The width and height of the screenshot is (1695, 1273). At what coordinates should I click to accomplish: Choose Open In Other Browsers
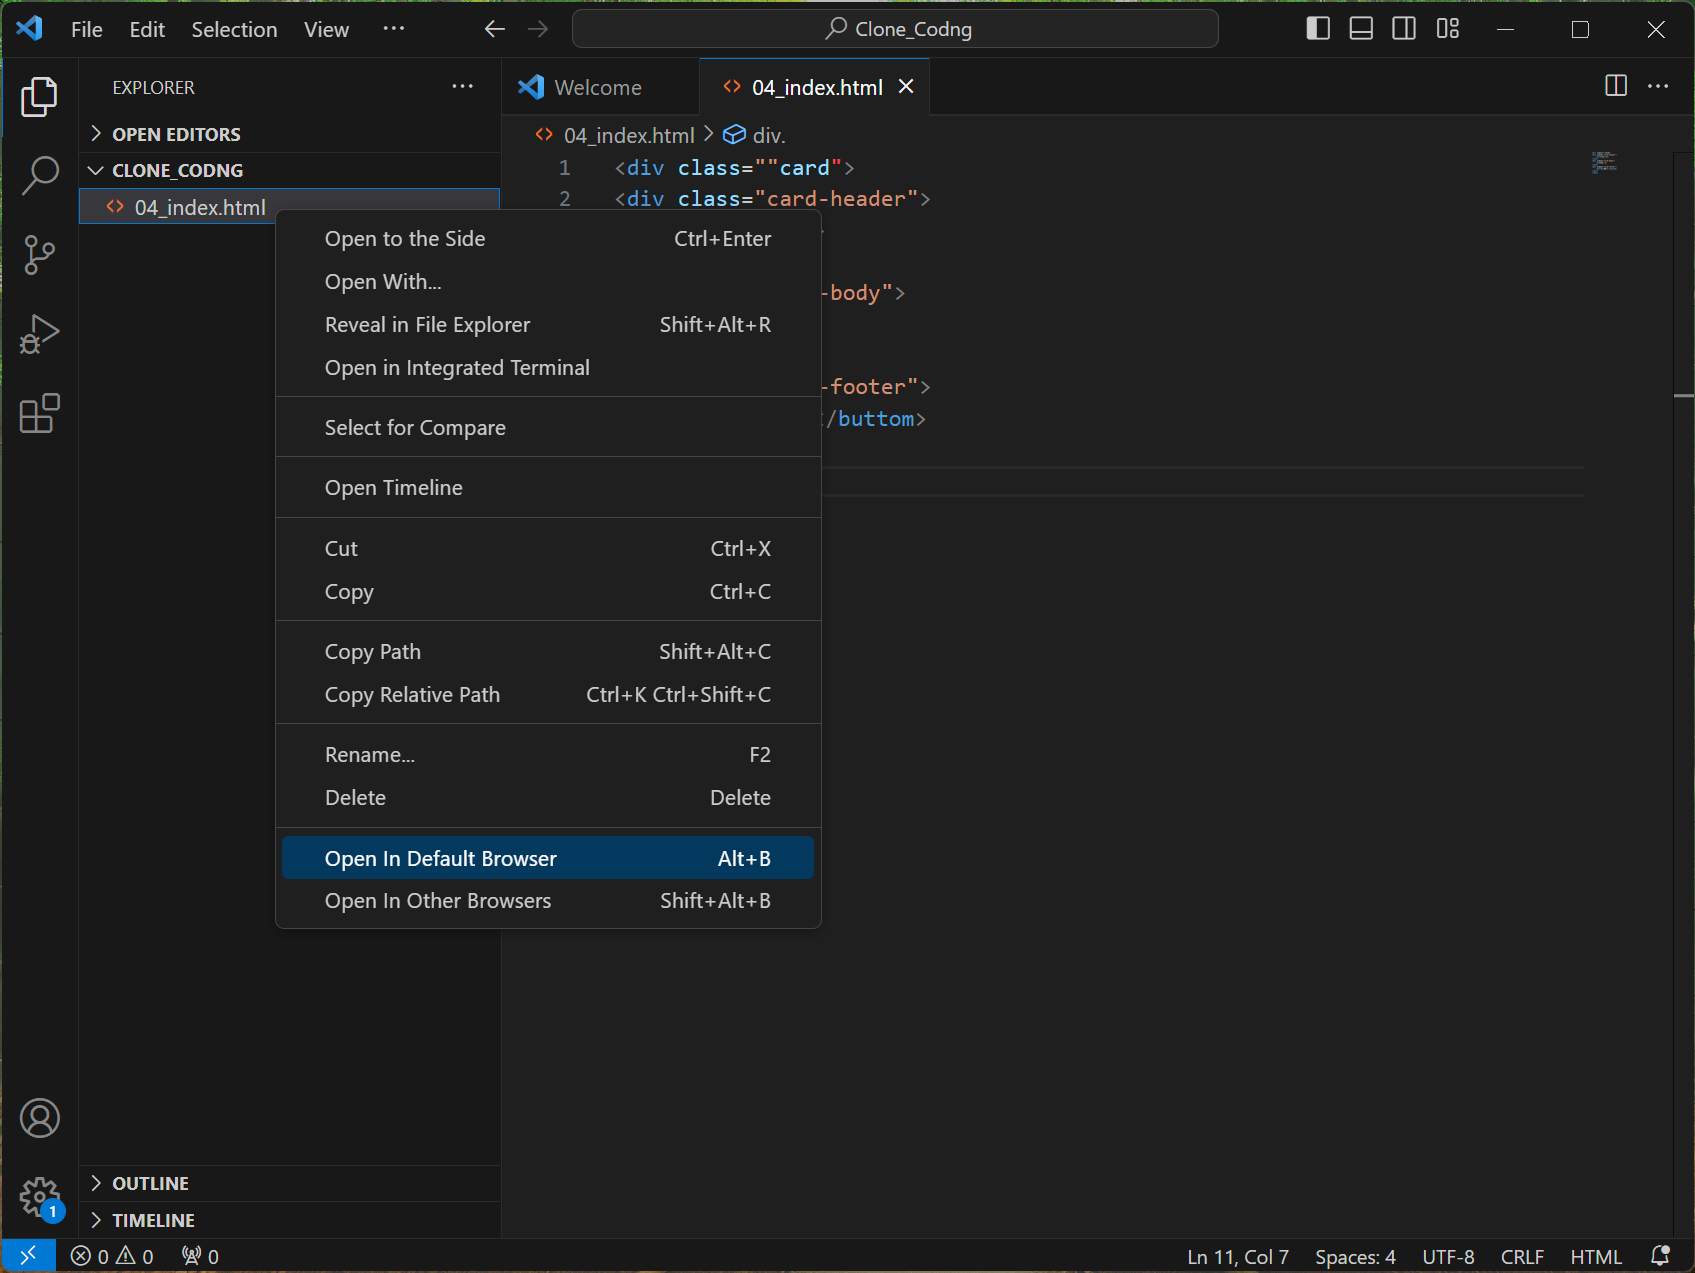(548, 900)
